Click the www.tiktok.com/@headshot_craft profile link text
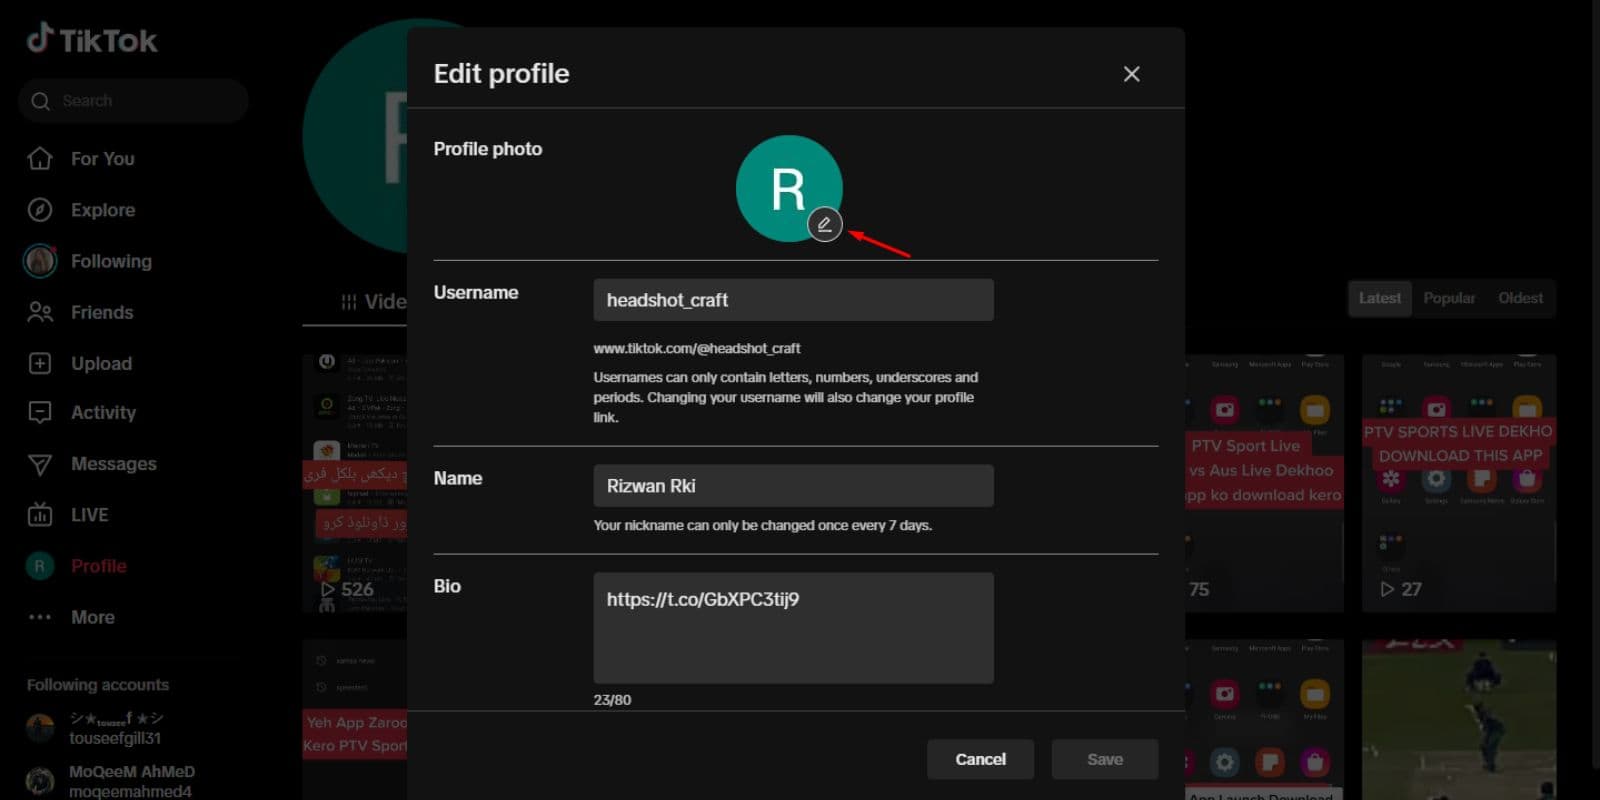The image size is (1600, 800). (697, 348)
